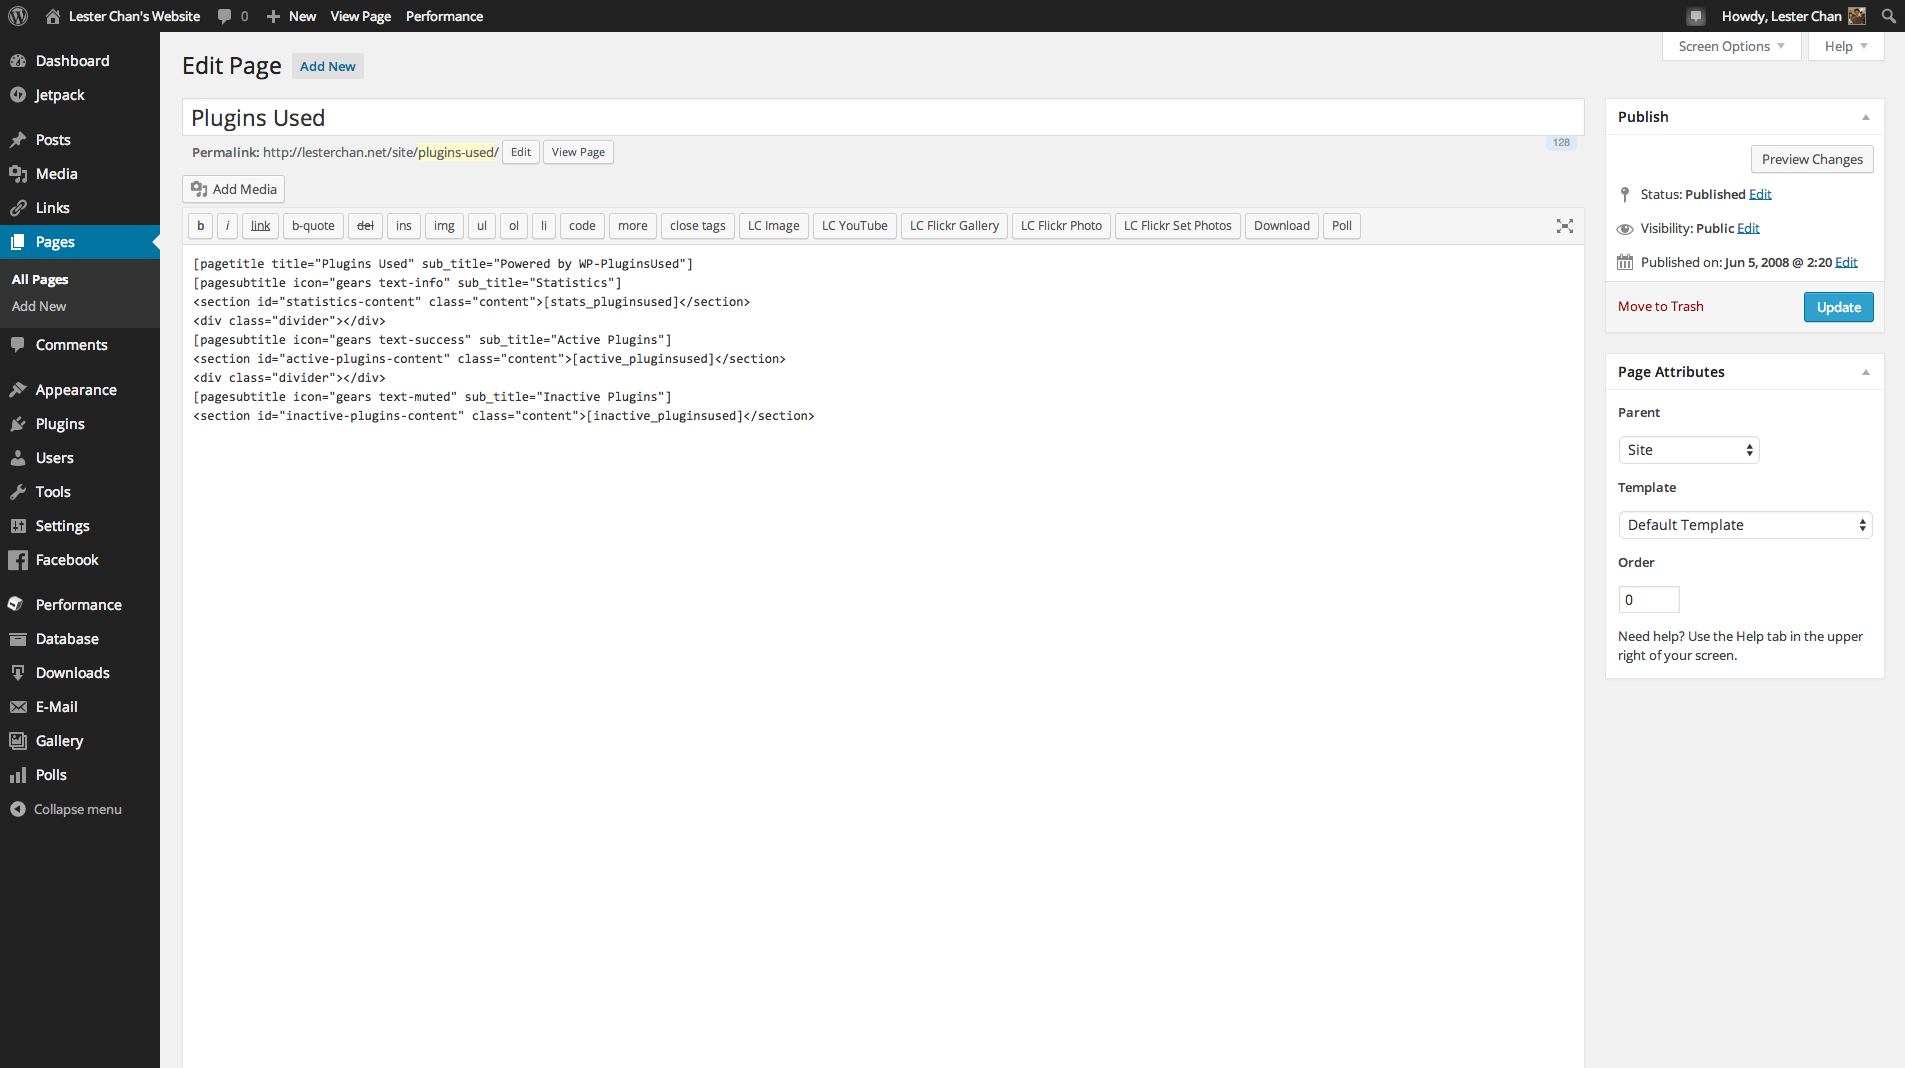1905x1068 pixels.
Task: Focus the page title field
Action: (x=883, y=118)
